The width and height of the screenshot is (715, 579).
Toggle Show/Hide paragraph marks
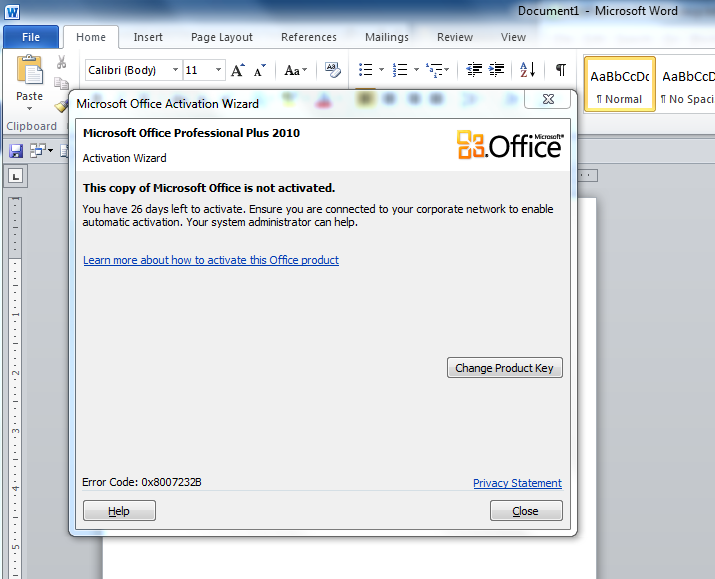(560, 70)
